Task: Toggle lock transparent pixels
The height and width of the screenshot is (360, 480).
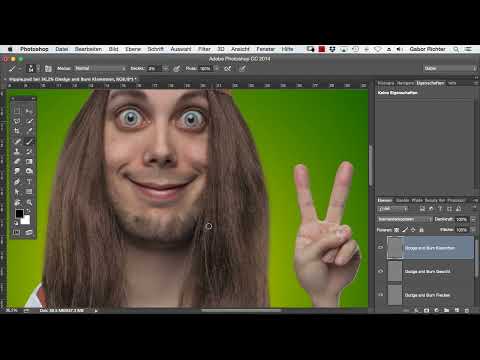Action: 396,230
